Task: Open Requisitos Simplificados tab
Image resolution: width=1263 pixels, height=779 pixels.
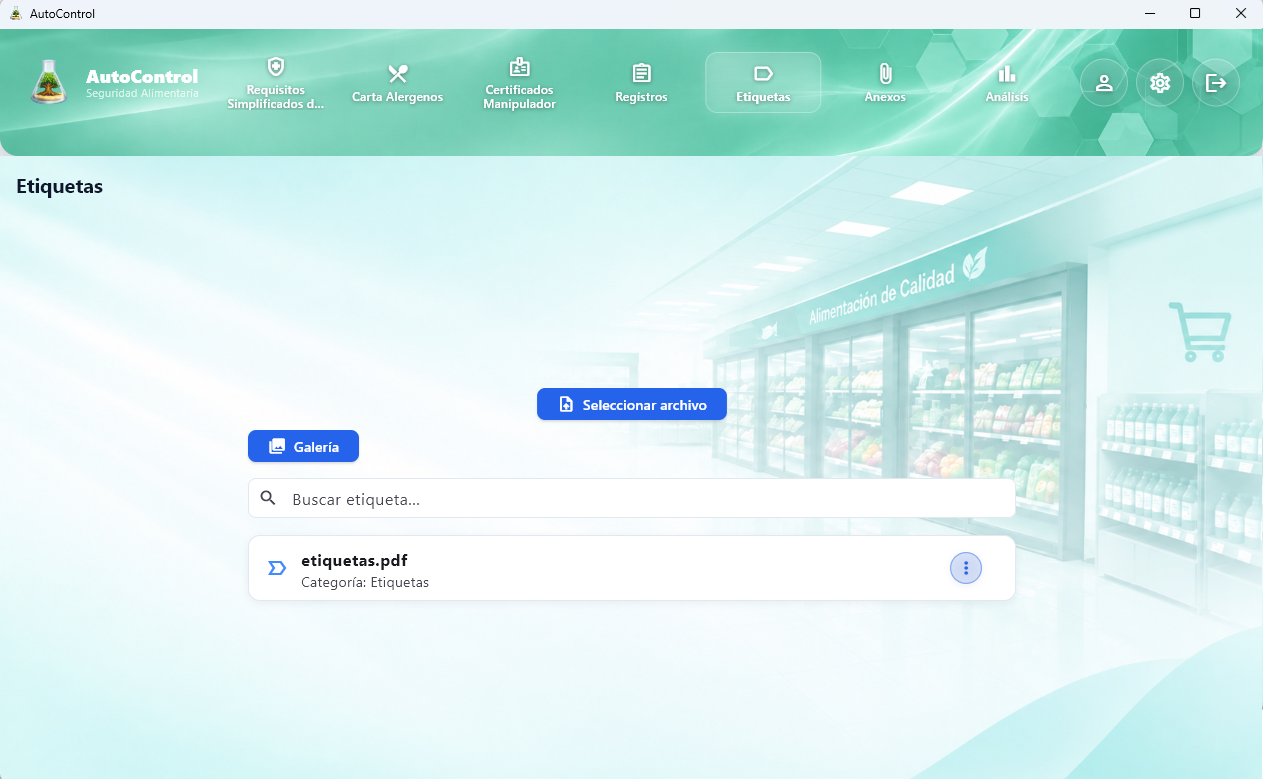Action: pyautogui.click(x=276, y=82)
